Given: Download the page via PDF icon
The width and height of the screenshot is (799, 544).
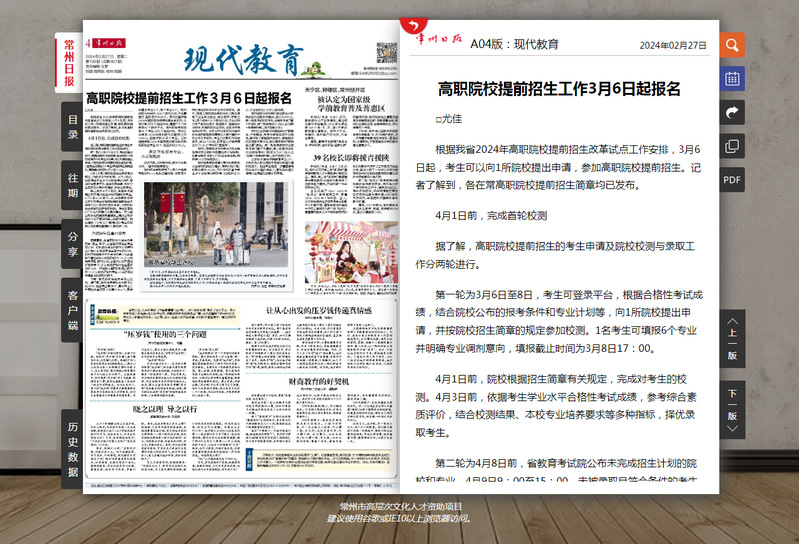Looking at the screenshot, I should click(732, 179).
